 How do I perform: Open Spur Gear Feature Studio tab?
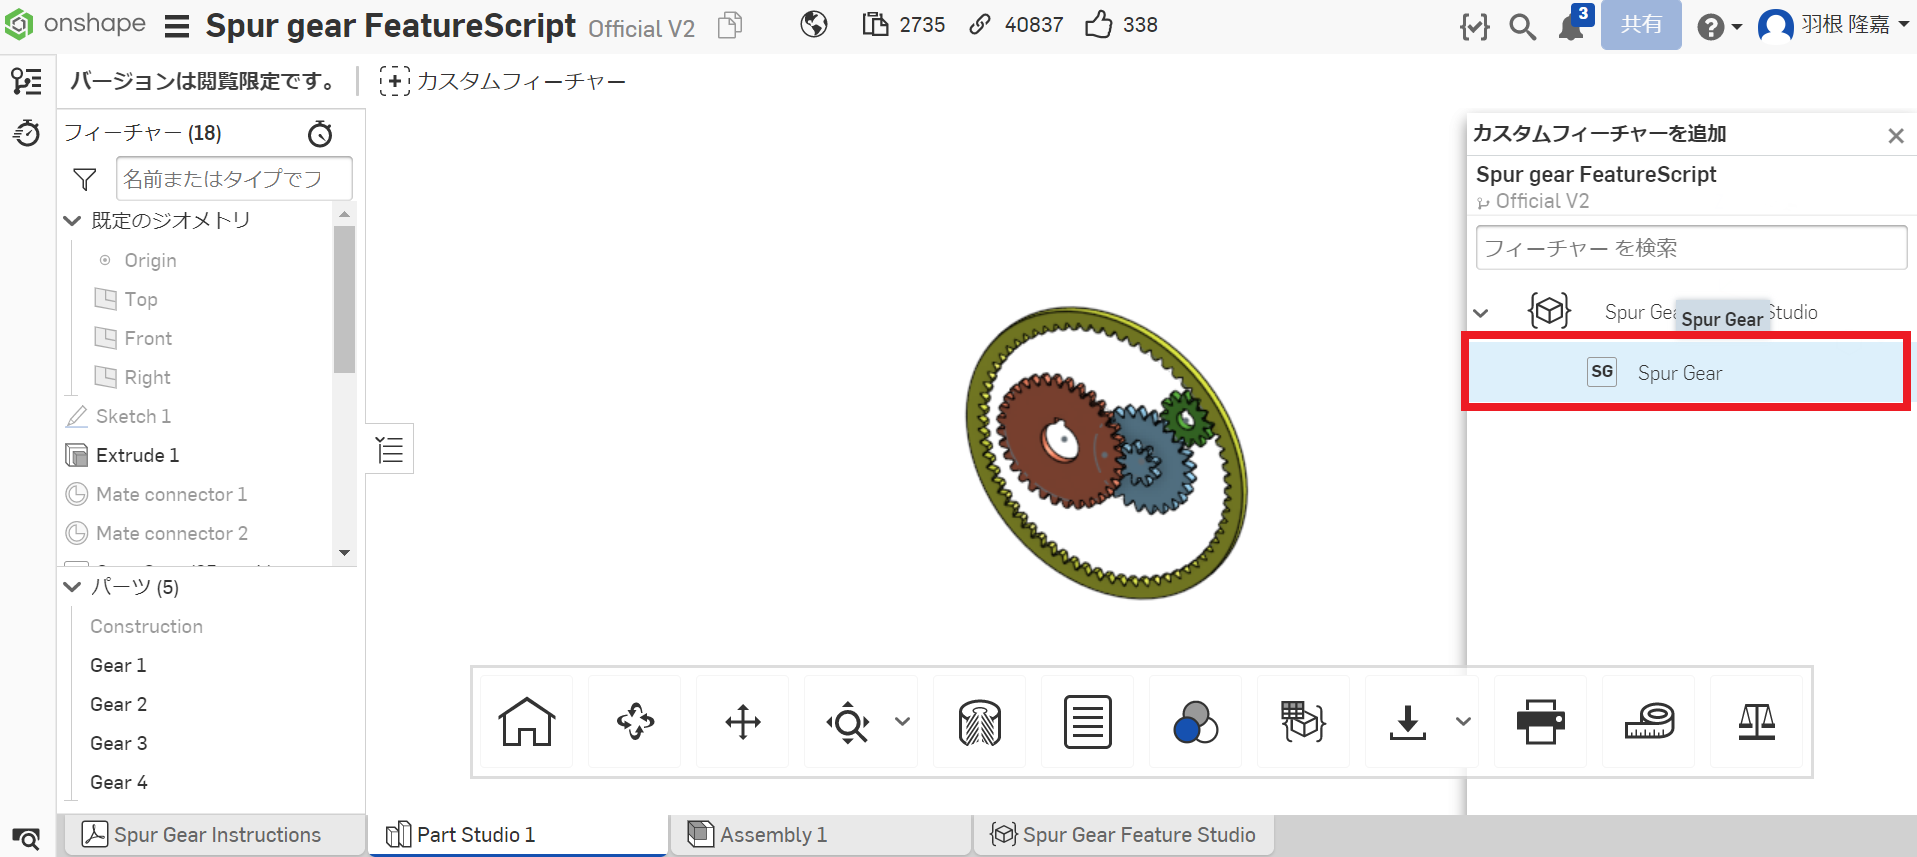pyautogui.click(x=1123, y=835)
